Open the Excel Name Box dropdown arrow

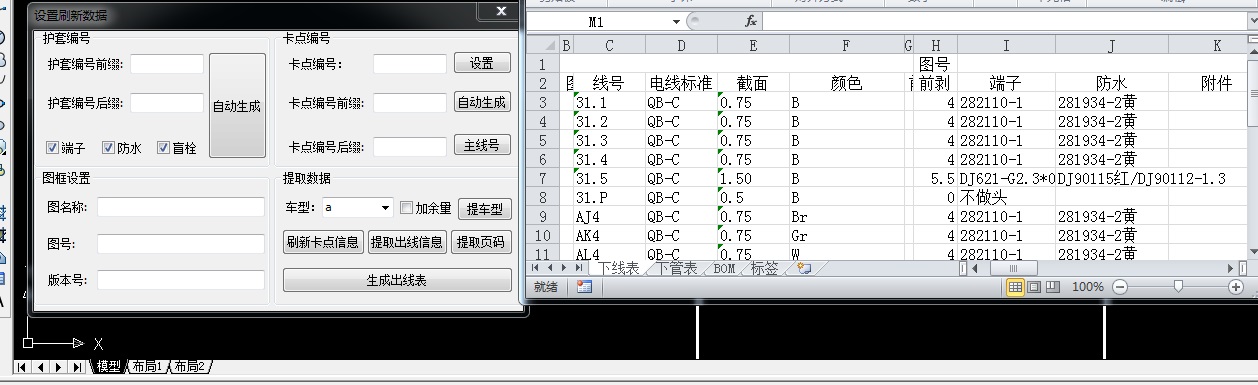click(x=676, y=21)
